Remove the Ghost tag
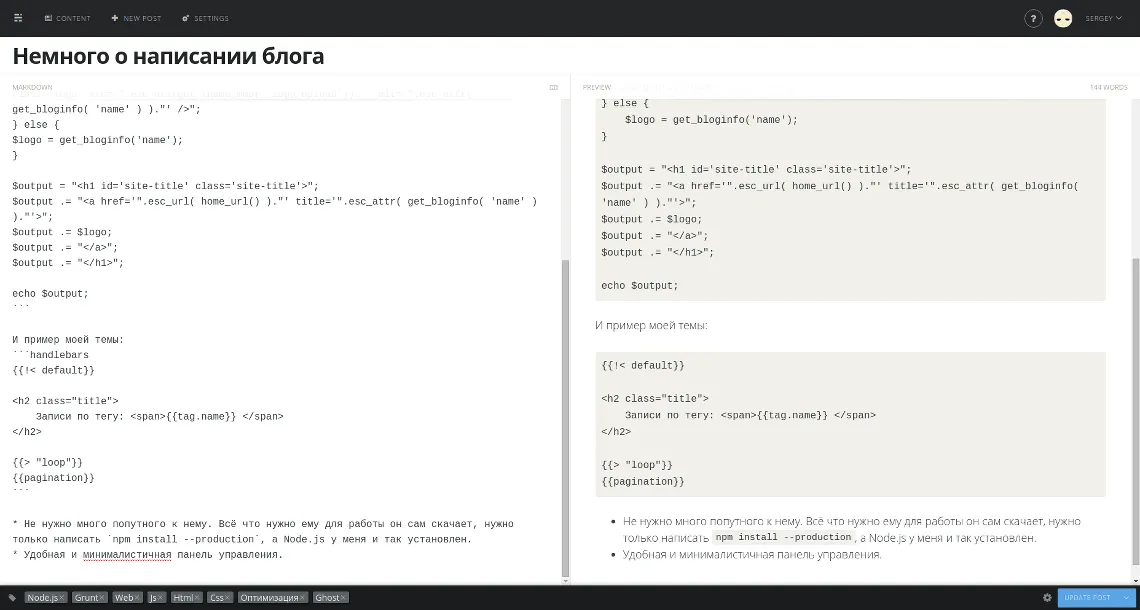The image size is (1140, 610). coord(343,598)
